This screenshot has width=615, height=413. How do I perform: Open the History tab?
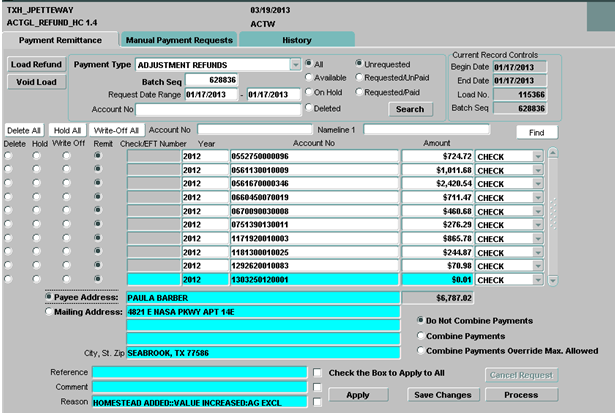[x=296, y=39]
